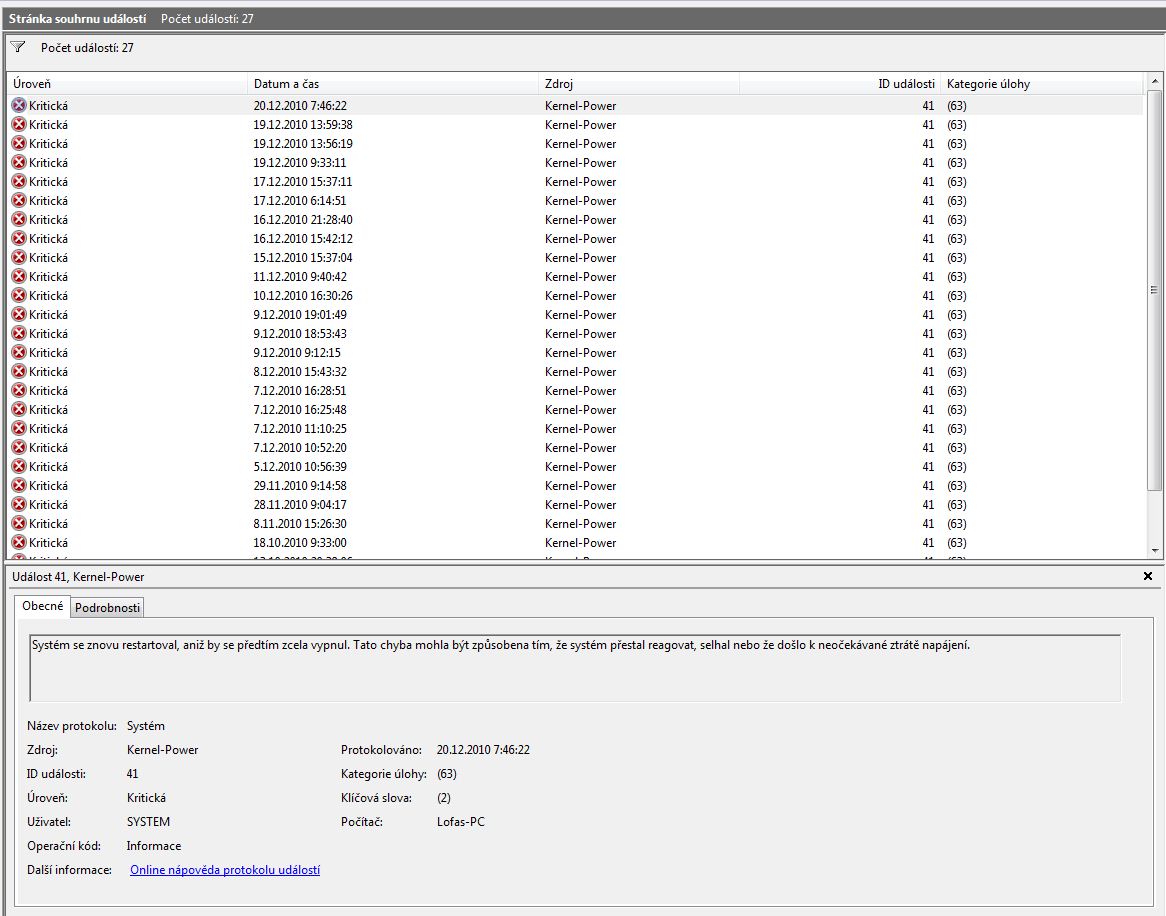This screenshot has width=1166, height=916.
Task: Click scroll up arrow of event list
Action: pos(1155,81)
